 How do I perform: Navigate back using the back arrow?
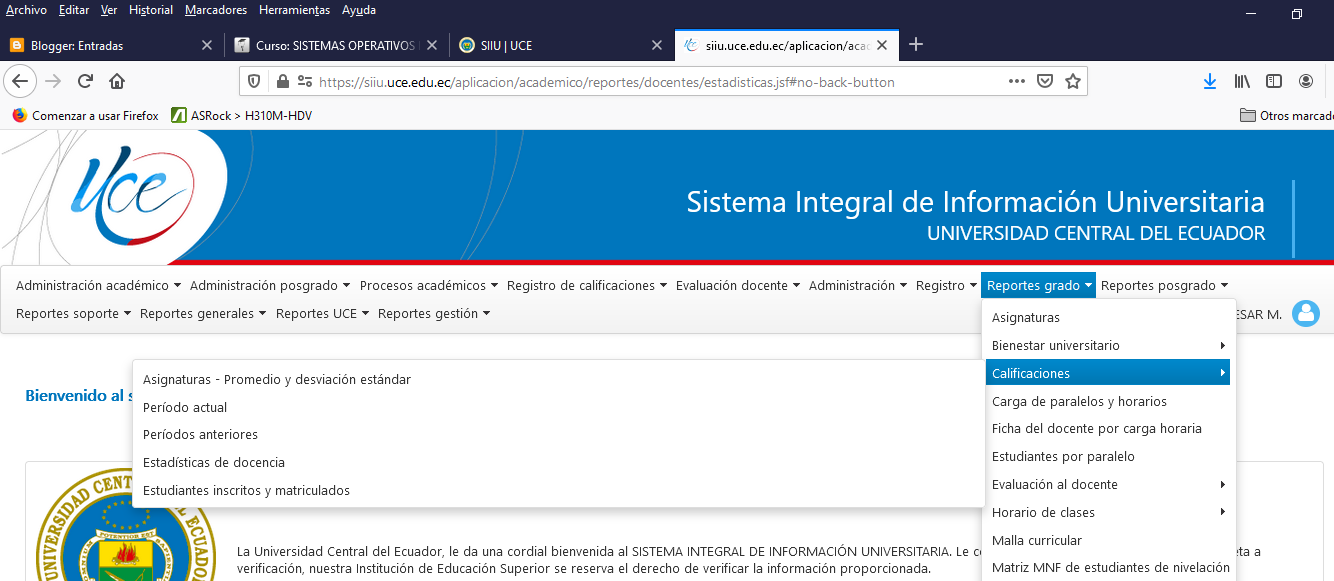pyautogui.click(x=20, y=81)
